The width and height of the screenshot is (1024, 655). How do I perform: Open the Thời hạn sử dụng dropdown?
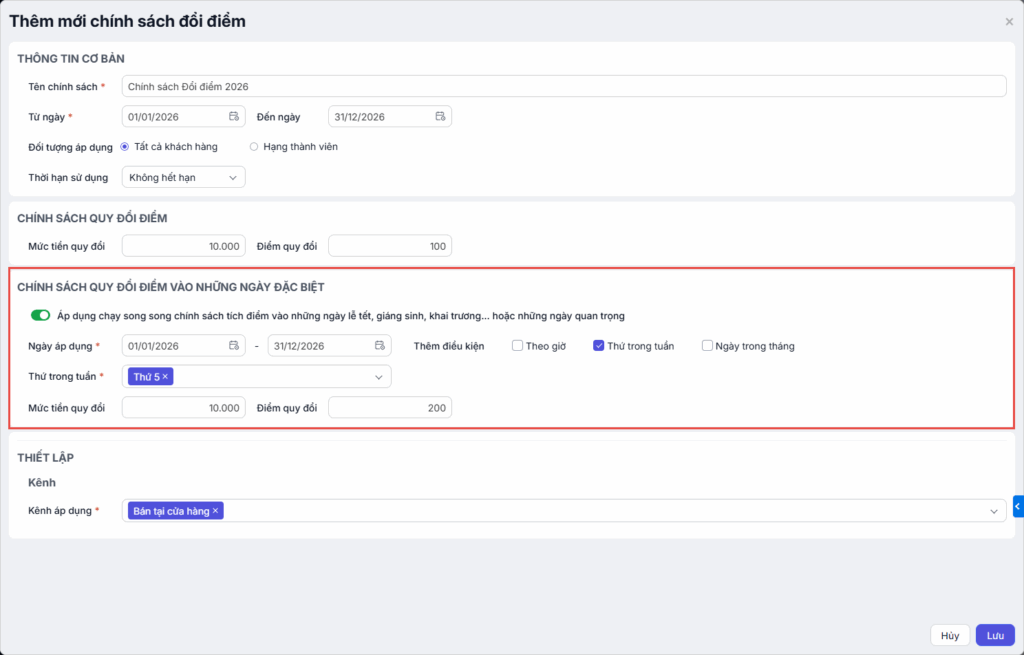pyautogui.click(x=183, y=177)
